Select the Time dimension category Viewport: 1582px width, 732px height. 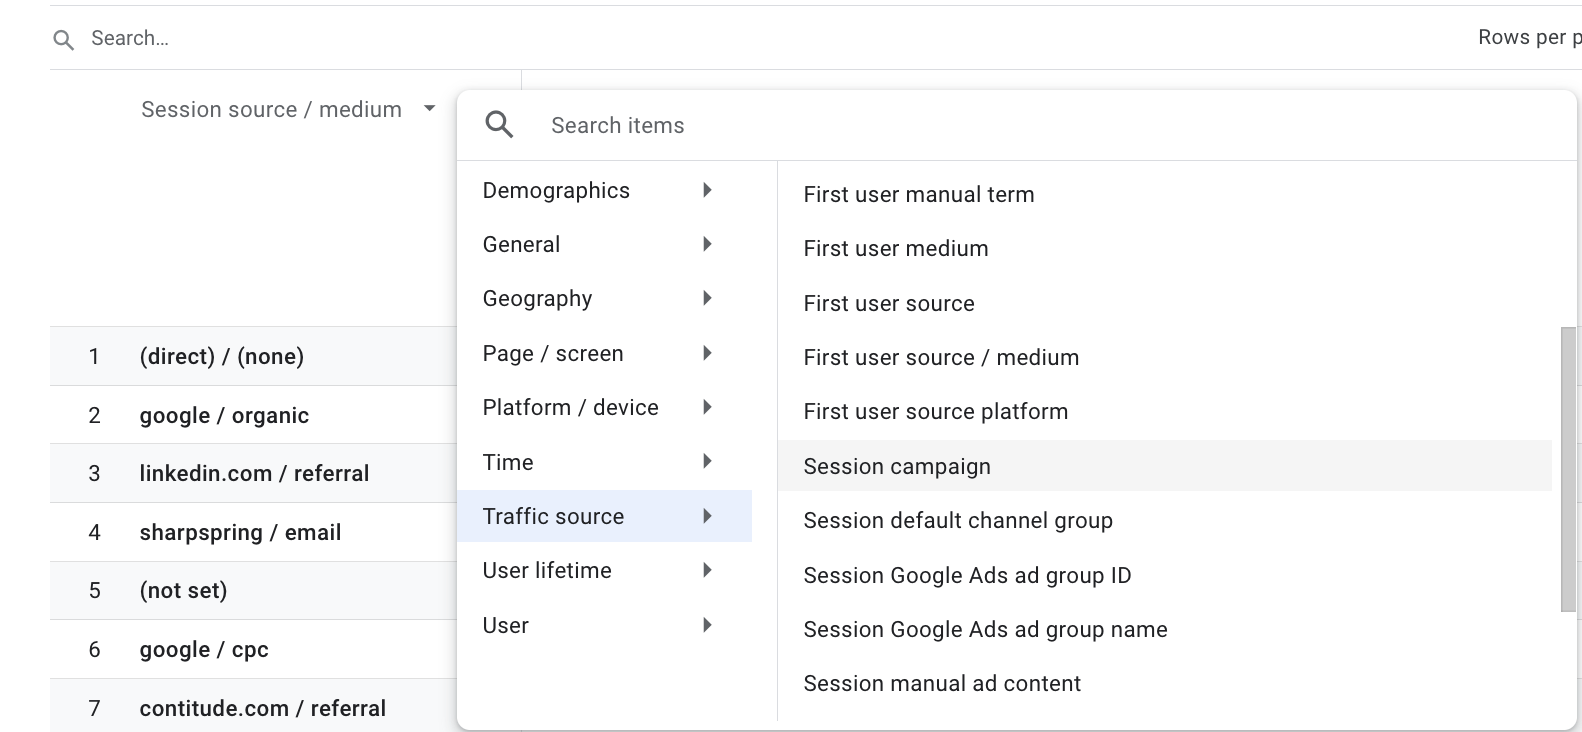[508, 462]
